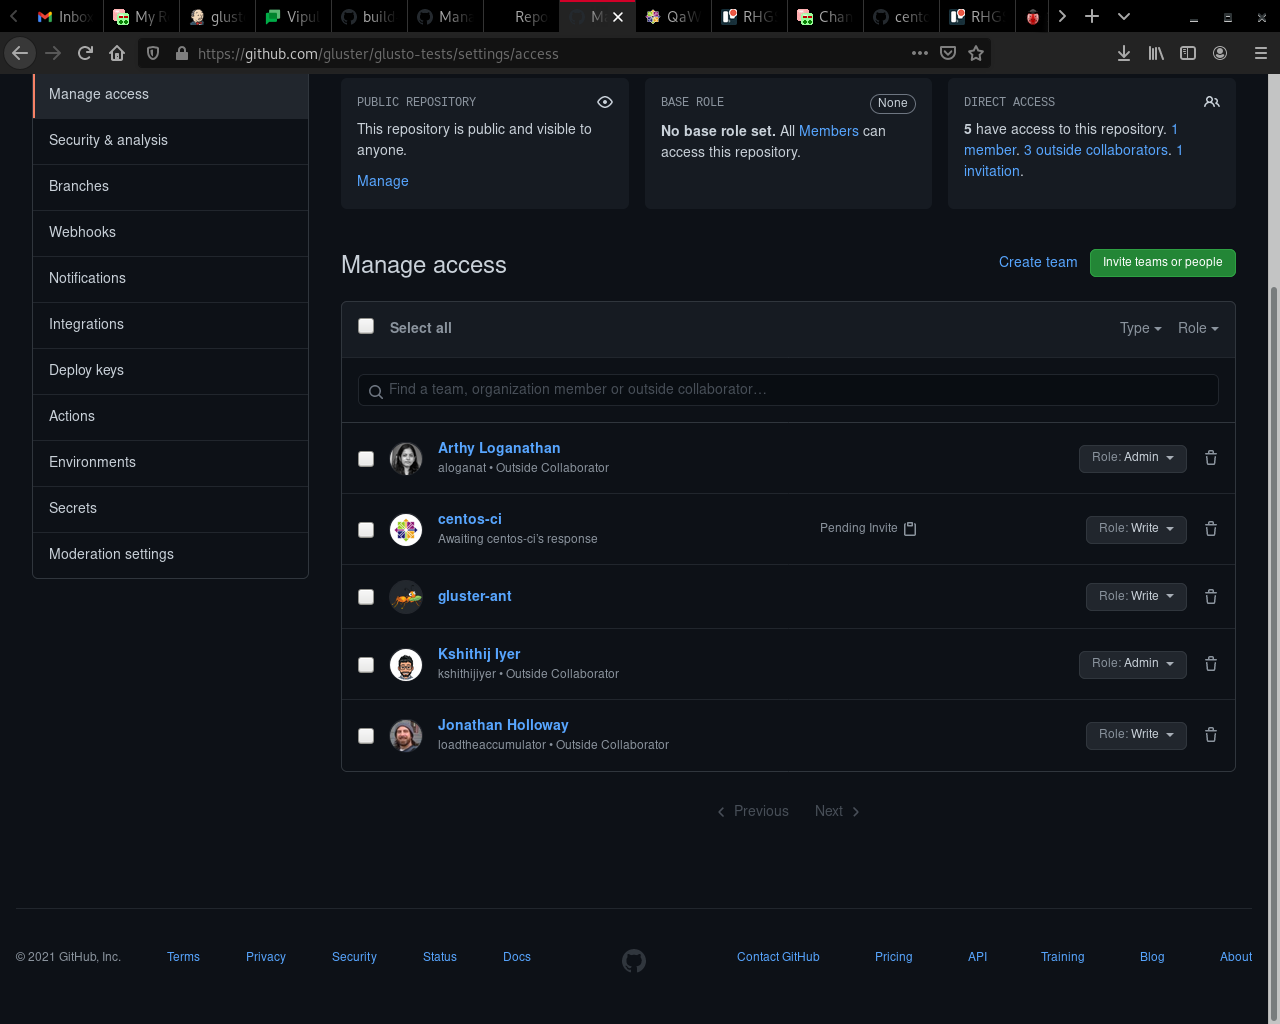This screenshot has width=1280, height=1024.
Task: Go back to the previous page
Action: (x=20, y=53)
